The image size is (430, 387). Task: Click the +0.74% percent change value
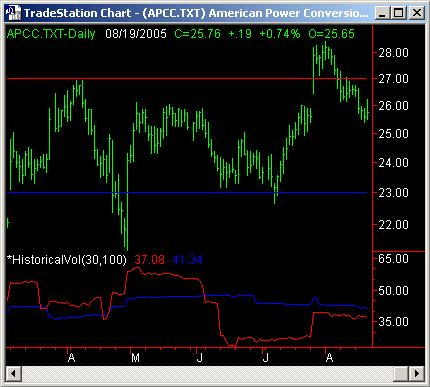coord(280,34)
